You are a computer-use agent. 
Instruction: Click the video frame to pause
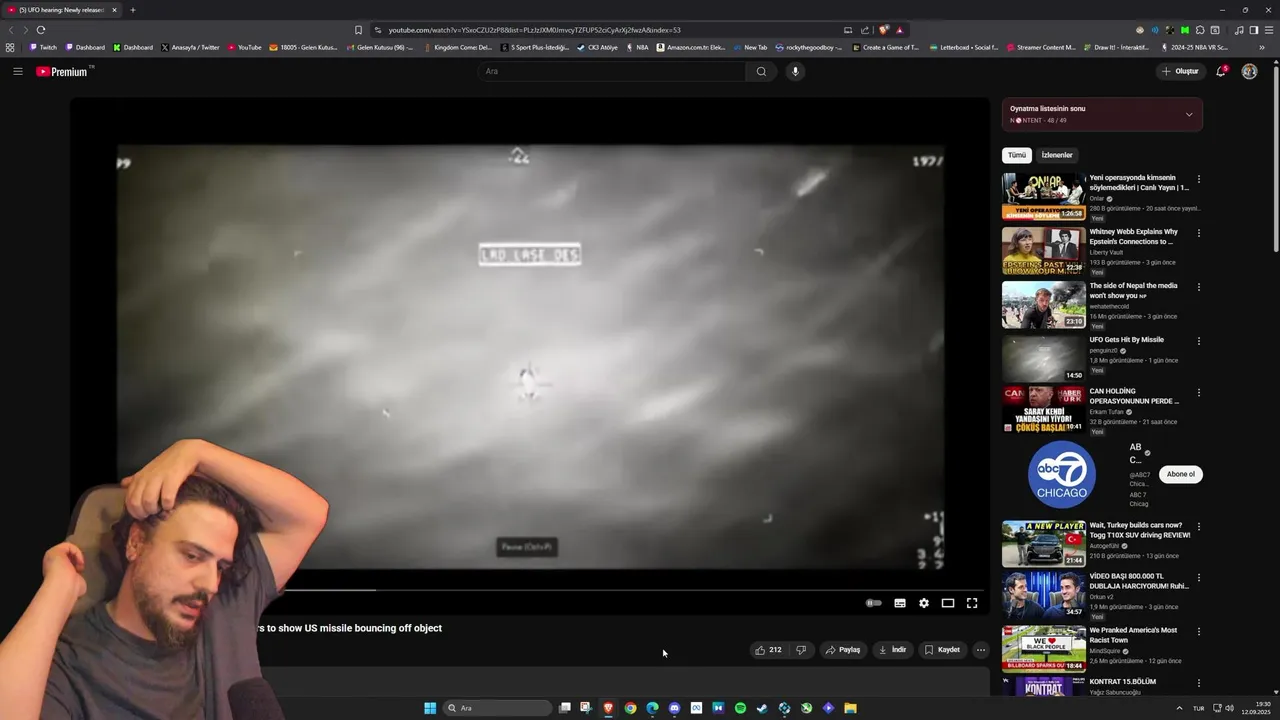pyautogui.click(x=530, y=355)
